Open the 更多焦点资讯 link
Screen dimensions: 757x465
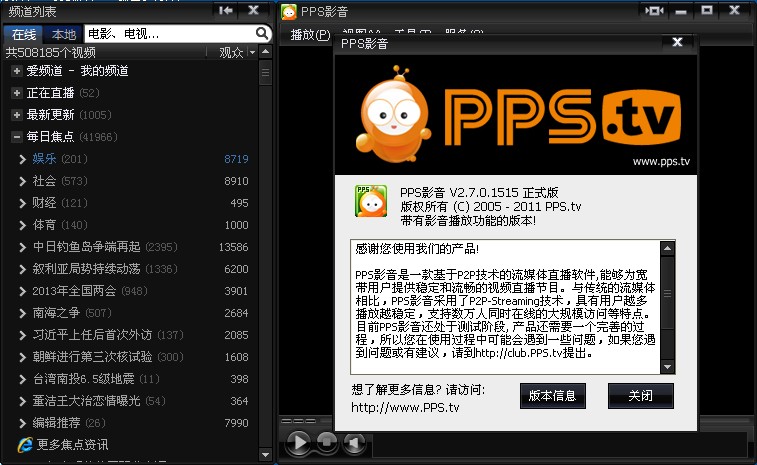[x=72, y=445]
